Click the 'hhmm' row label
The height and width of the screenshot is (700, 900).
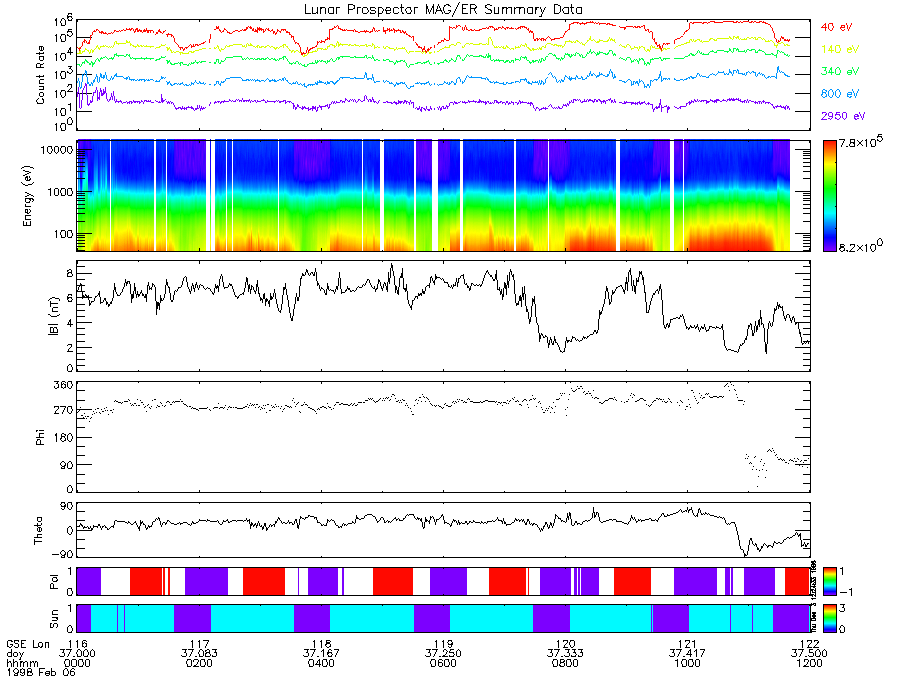coord(22,663)
